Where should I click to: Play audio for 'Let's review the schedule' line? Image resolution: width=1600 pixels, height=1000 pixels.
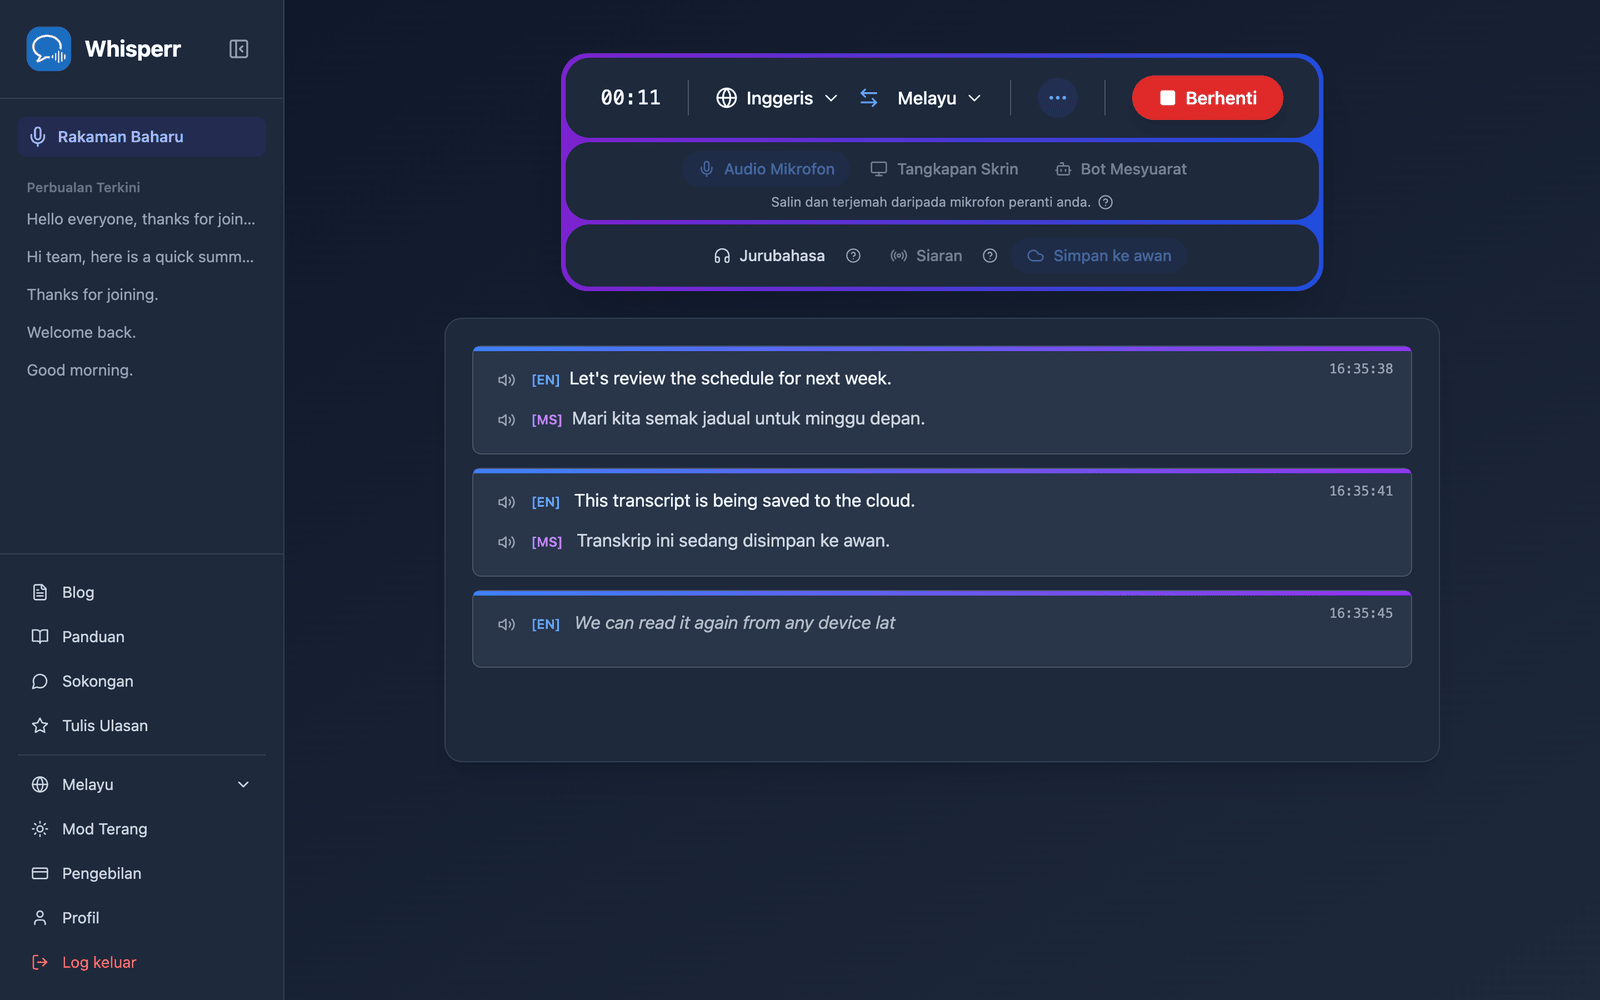pyautogui.click(x=507, y=380)
